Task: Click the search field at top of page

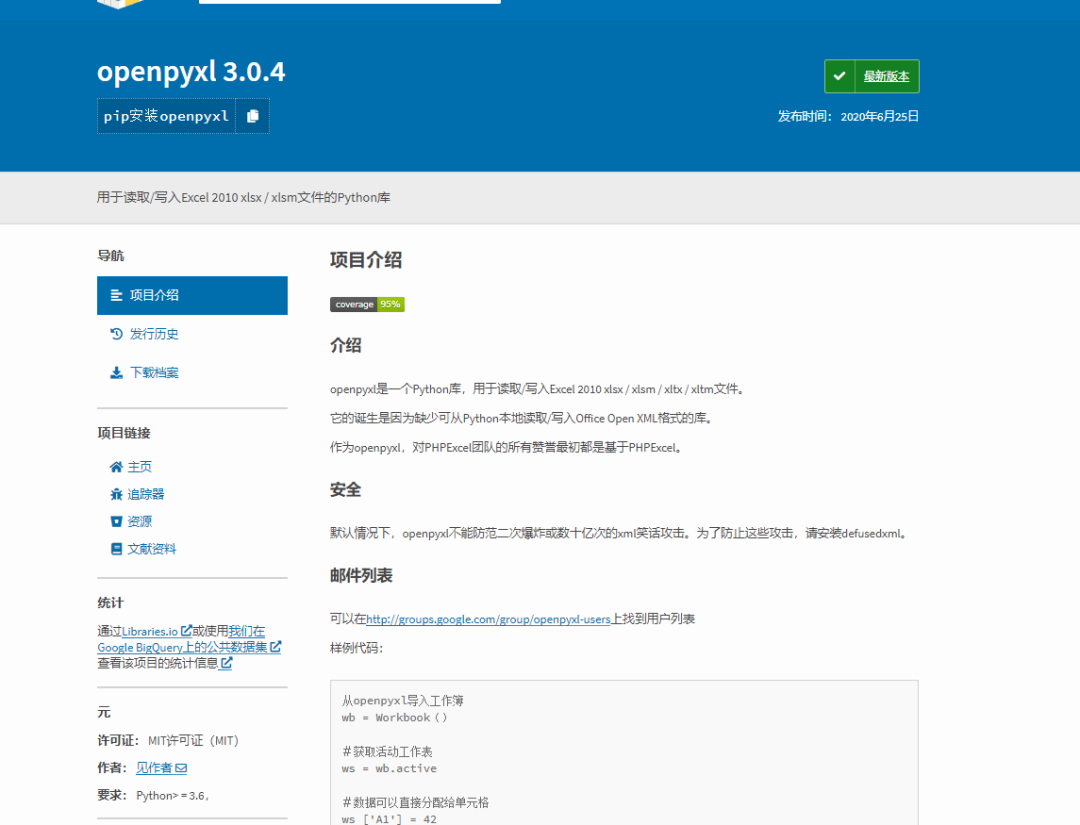Action: click(350, 2)
